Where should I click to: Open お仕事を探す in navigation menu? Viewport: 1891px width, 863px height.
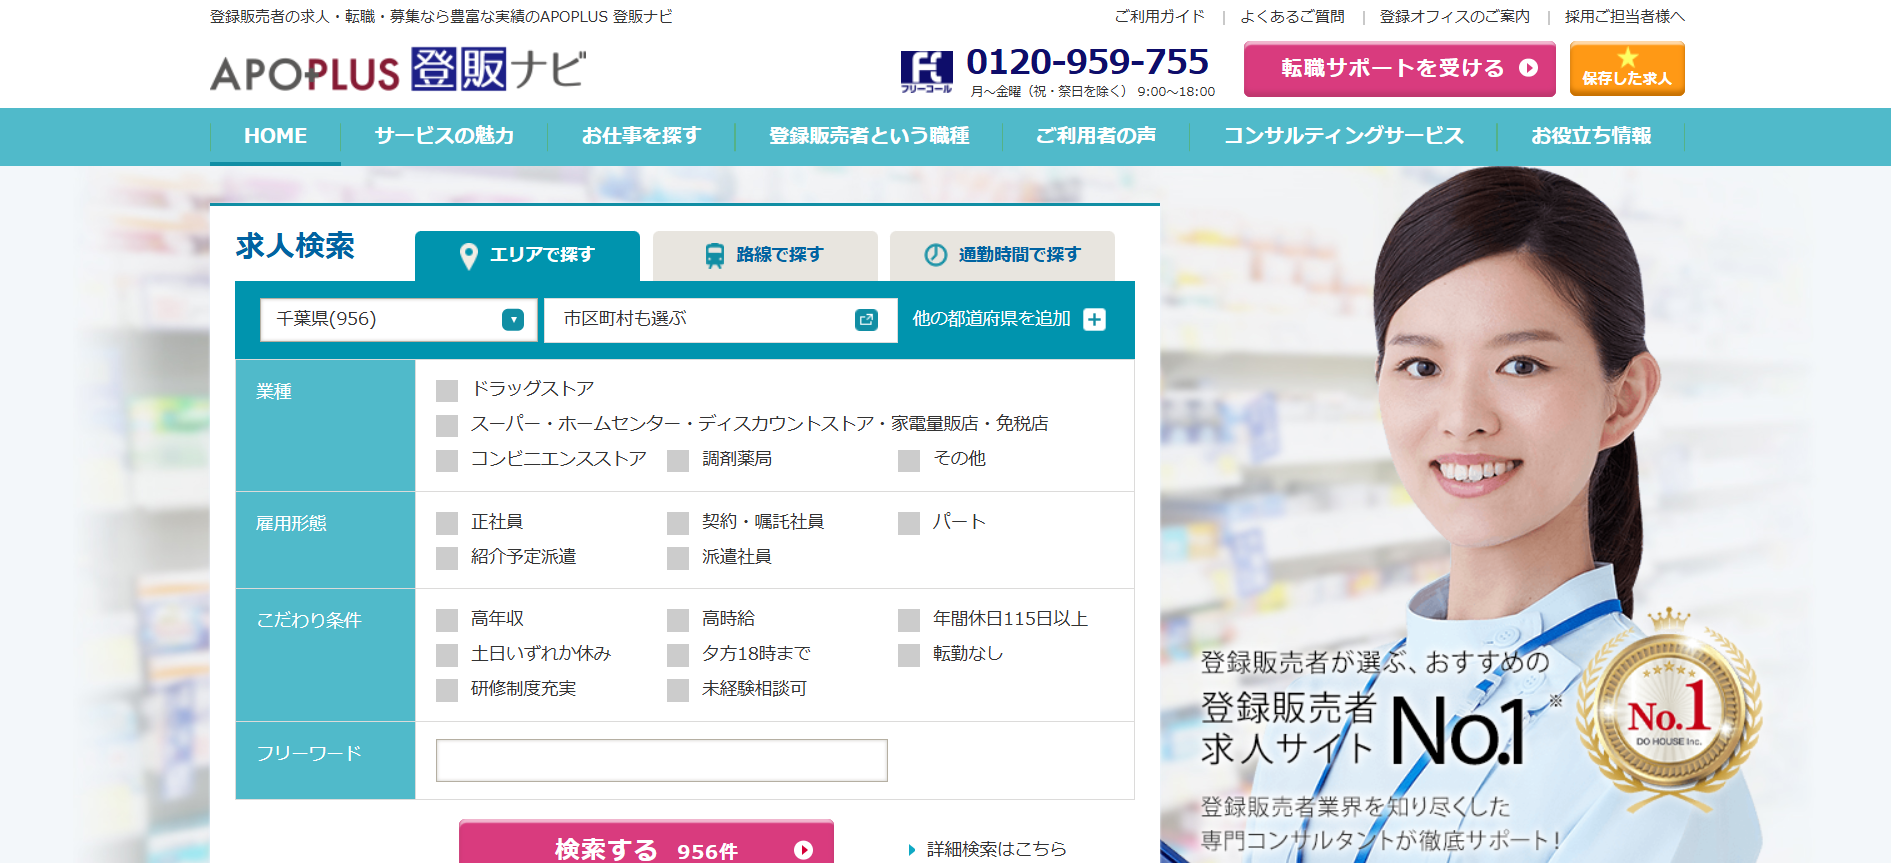[641, 136]
